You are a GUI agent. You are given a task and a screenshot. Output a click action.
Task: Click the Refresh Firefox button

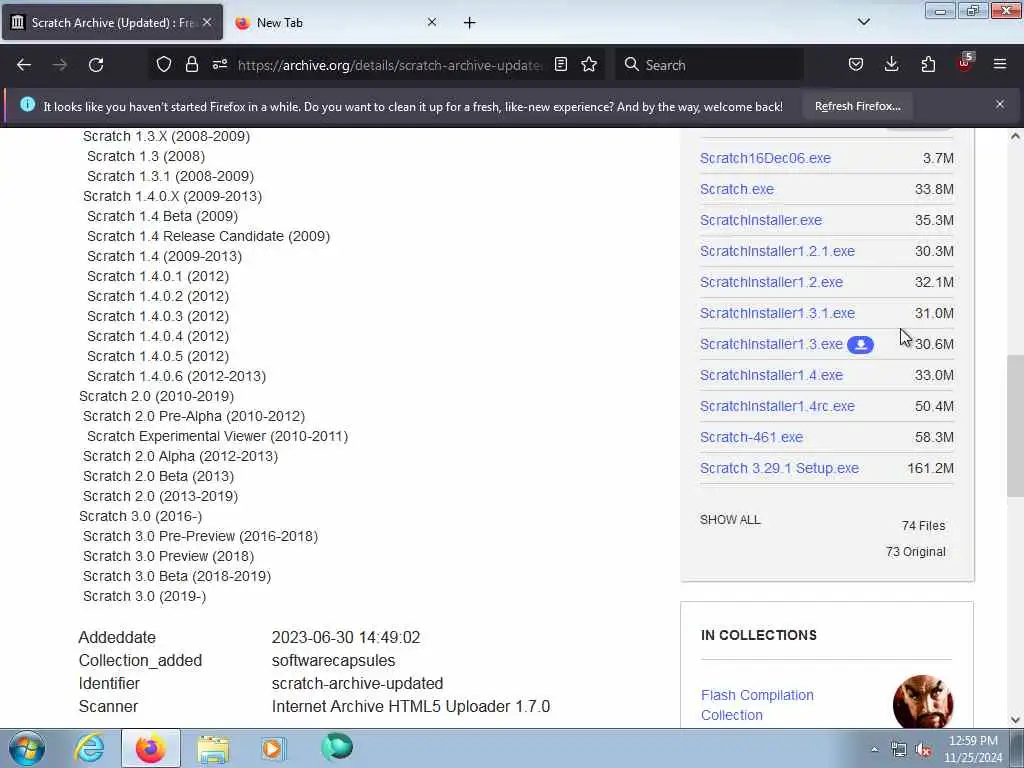click(857, 106)
